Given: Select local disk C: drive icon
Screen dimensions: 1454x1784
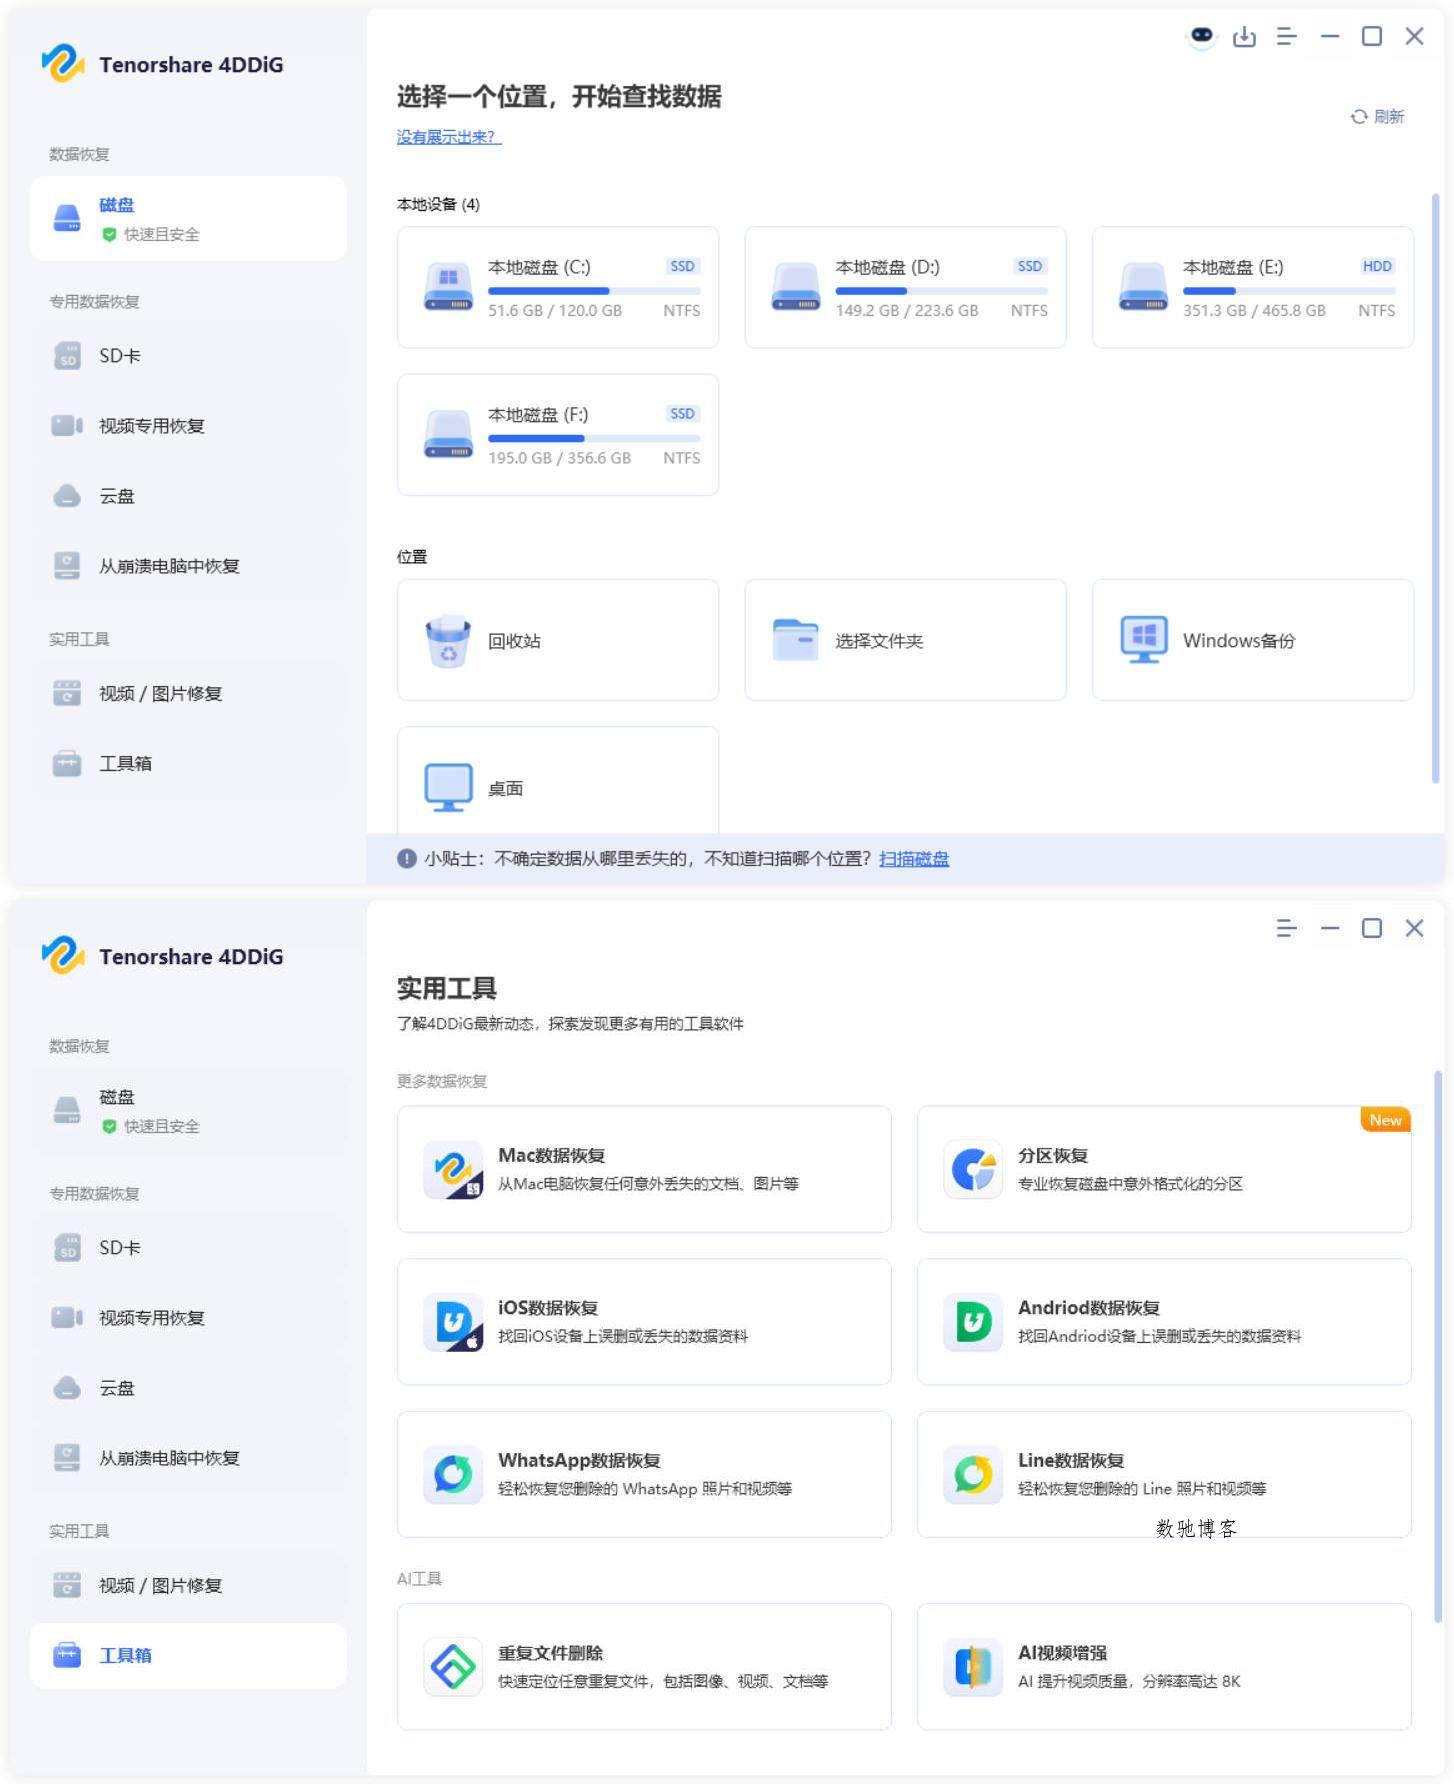Looking at the screenshot, I should [448, 287].
